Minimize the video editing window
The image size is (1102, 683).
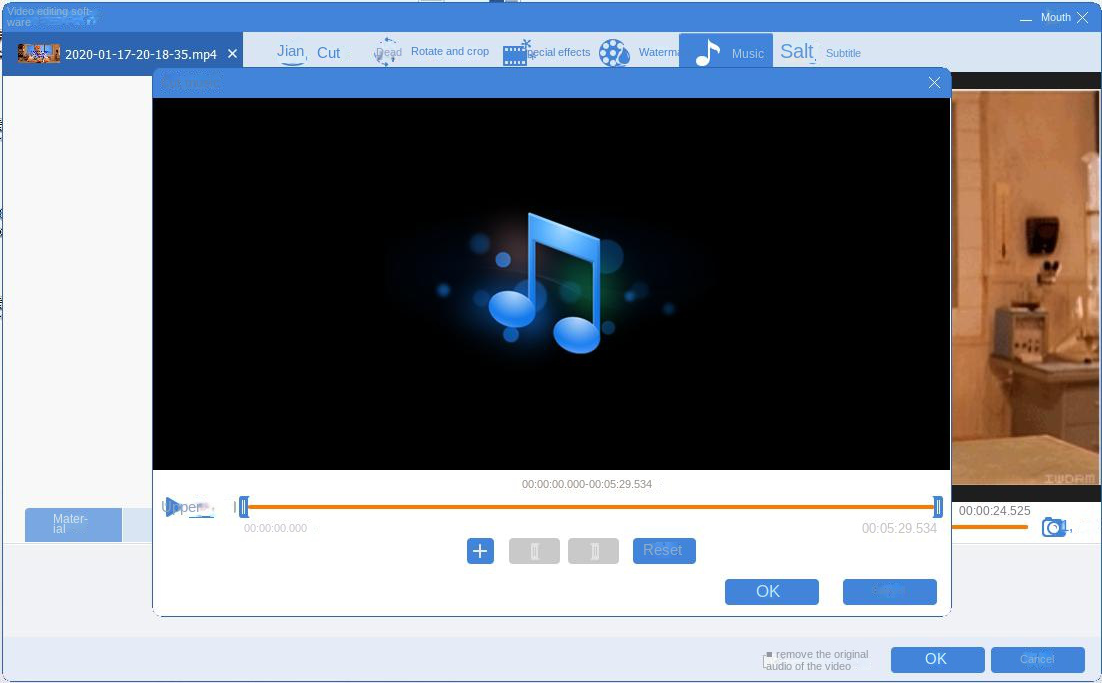(x=1026, y=18)
